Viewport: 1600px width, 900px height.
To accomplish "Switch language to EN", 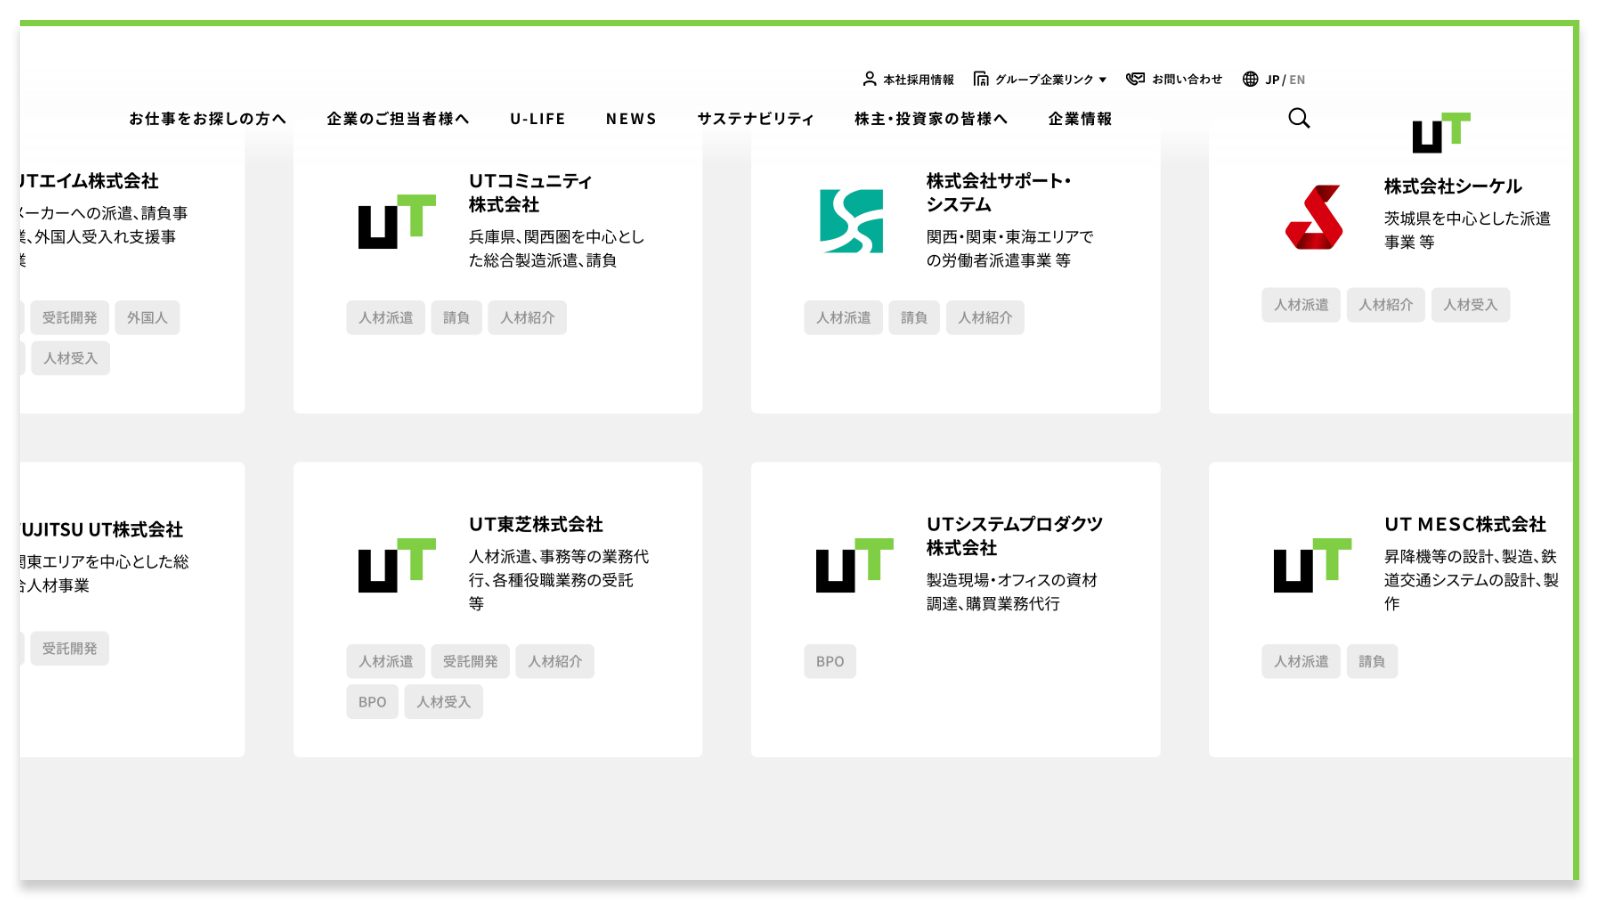I will [x=1297, y=80].
